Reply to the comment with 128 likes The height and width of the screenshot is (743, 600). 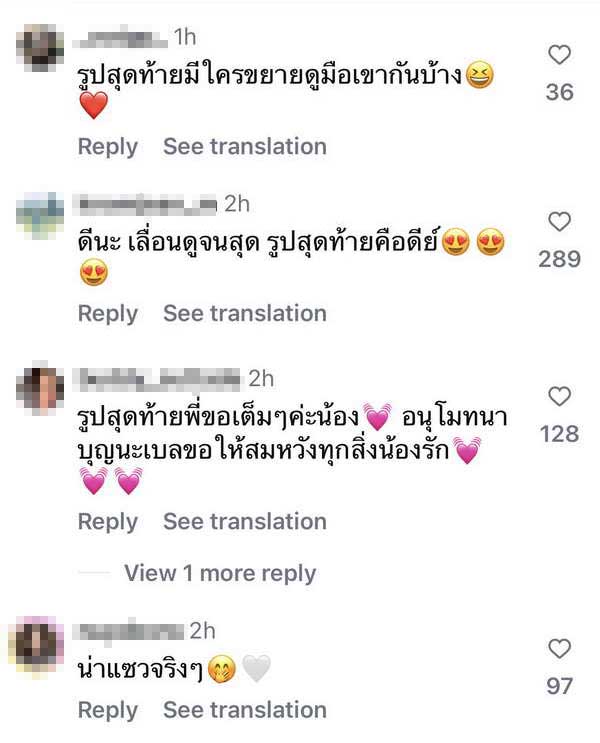[108, 522]
